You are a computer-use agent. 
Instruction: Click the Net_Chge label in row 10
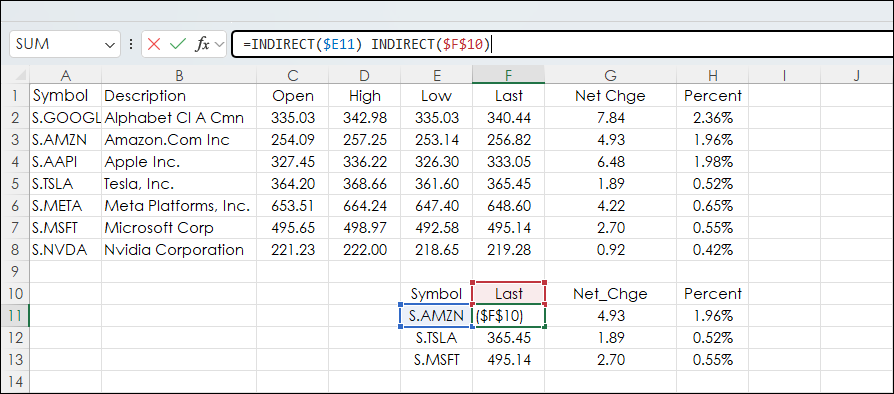(x=610, y=294)
